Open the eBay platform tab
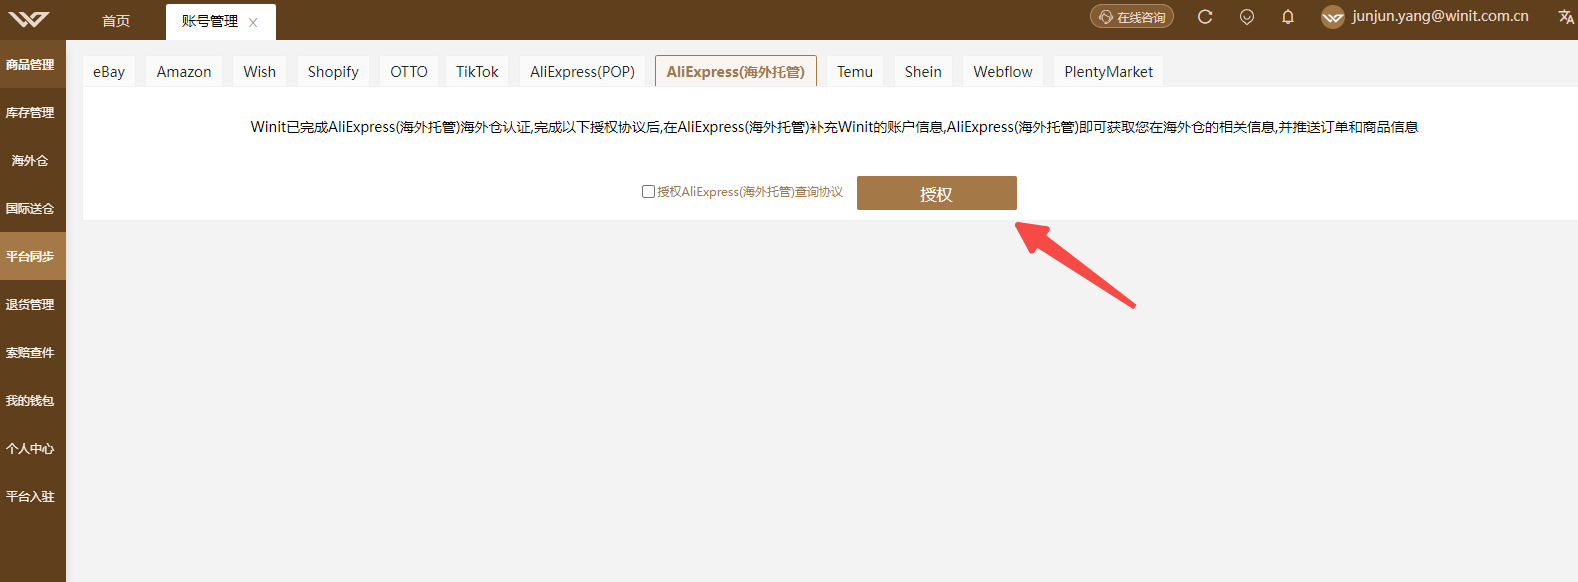 pos(109,72)
